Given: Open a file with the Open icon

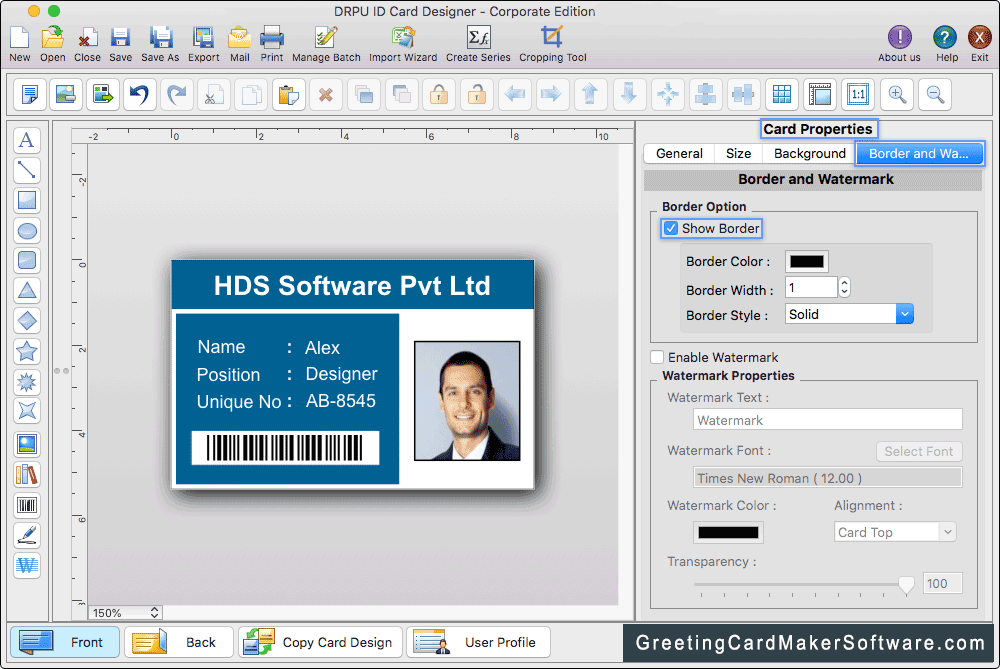Looking at the screenshot, I should pyautogui.click(x=53, y=38).
